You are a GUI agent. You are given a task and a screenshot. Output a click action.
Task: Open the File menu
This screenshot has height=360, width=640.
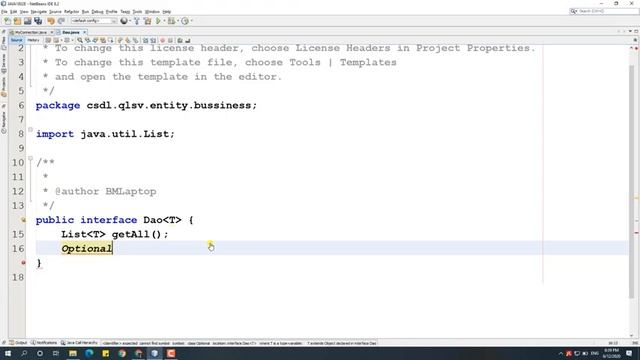[x=4, y=12]
